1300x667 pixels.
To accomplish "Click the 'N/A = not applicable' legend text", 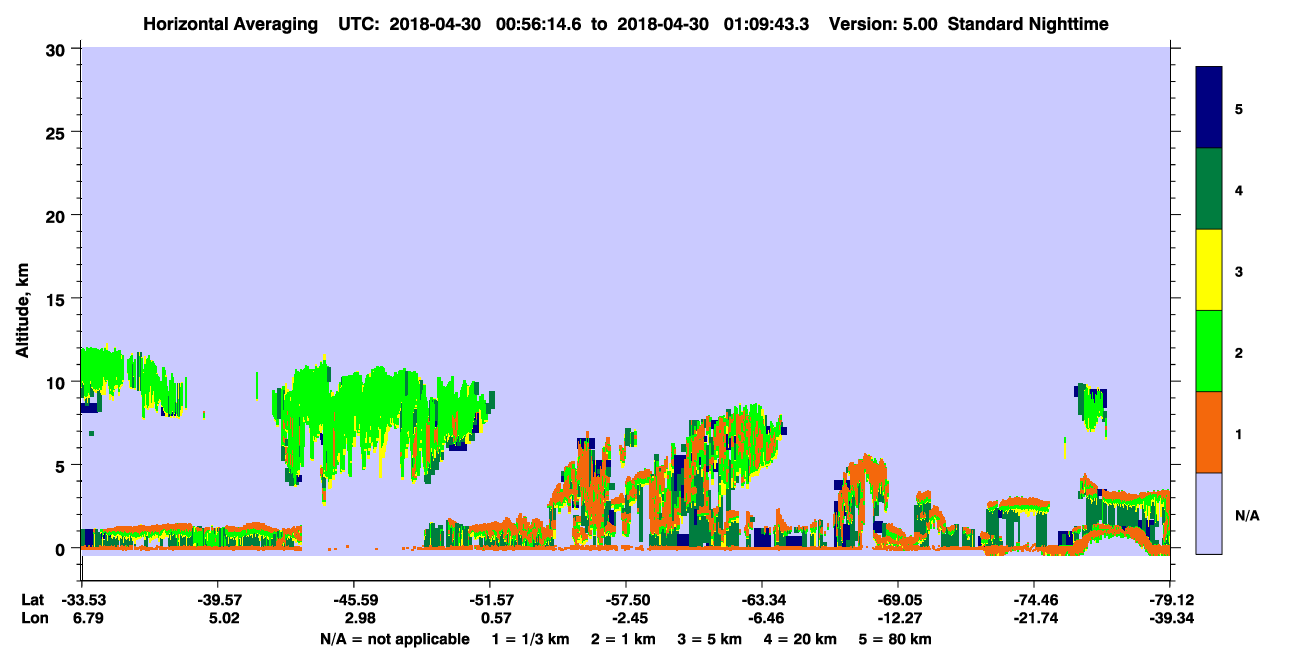I will click(394, 639).
